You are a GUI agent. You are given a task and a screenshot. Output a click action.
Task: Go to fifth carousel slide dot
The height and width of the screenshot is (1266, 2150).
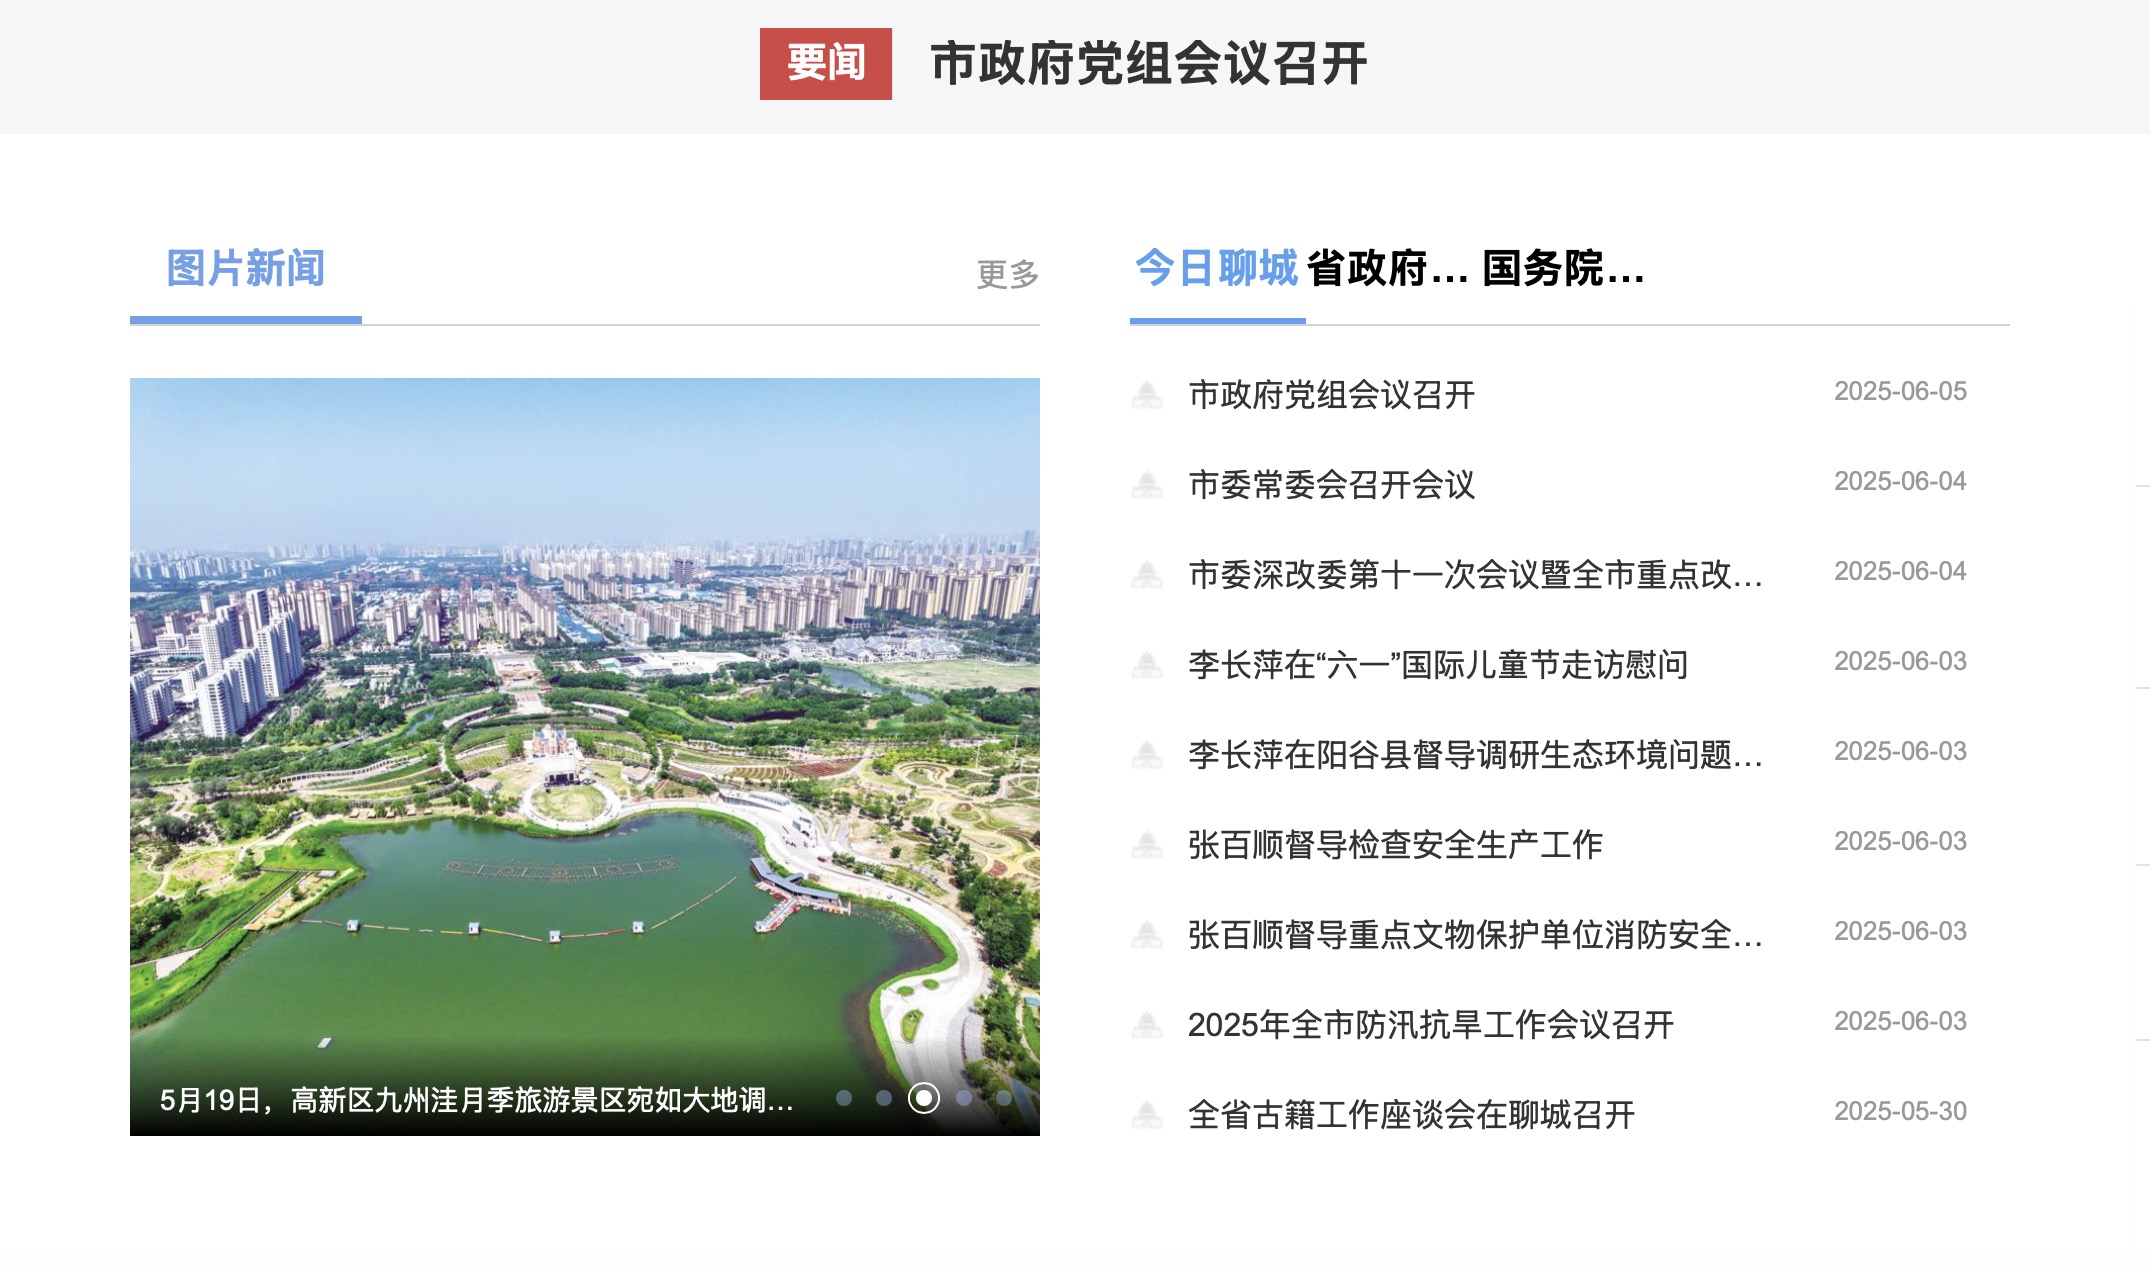click(x=1004, y=1098)
